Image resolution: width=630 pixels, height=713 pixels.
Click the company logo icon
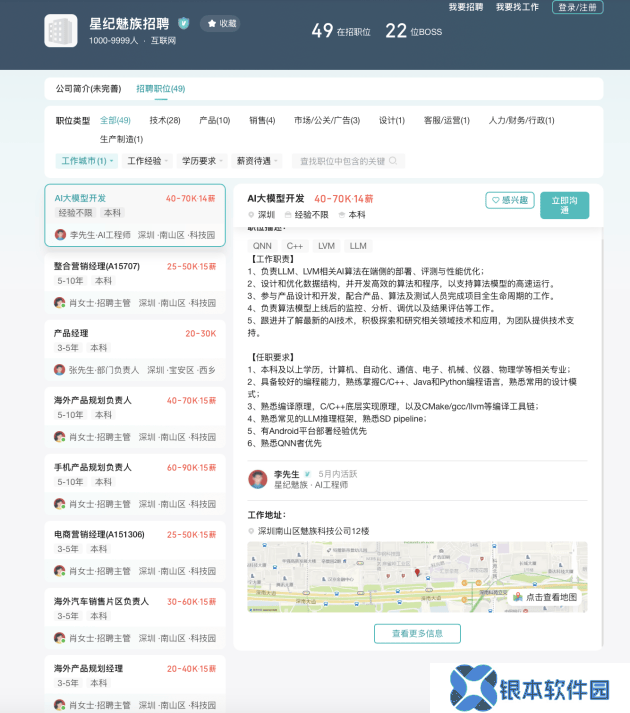(x=60, y=31)
